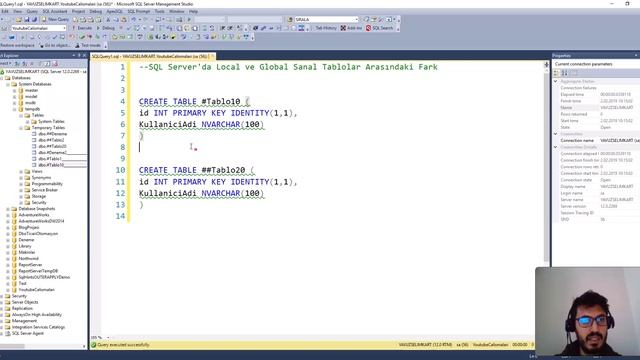Click the Undo icon in the toolbar

point(133,19)
